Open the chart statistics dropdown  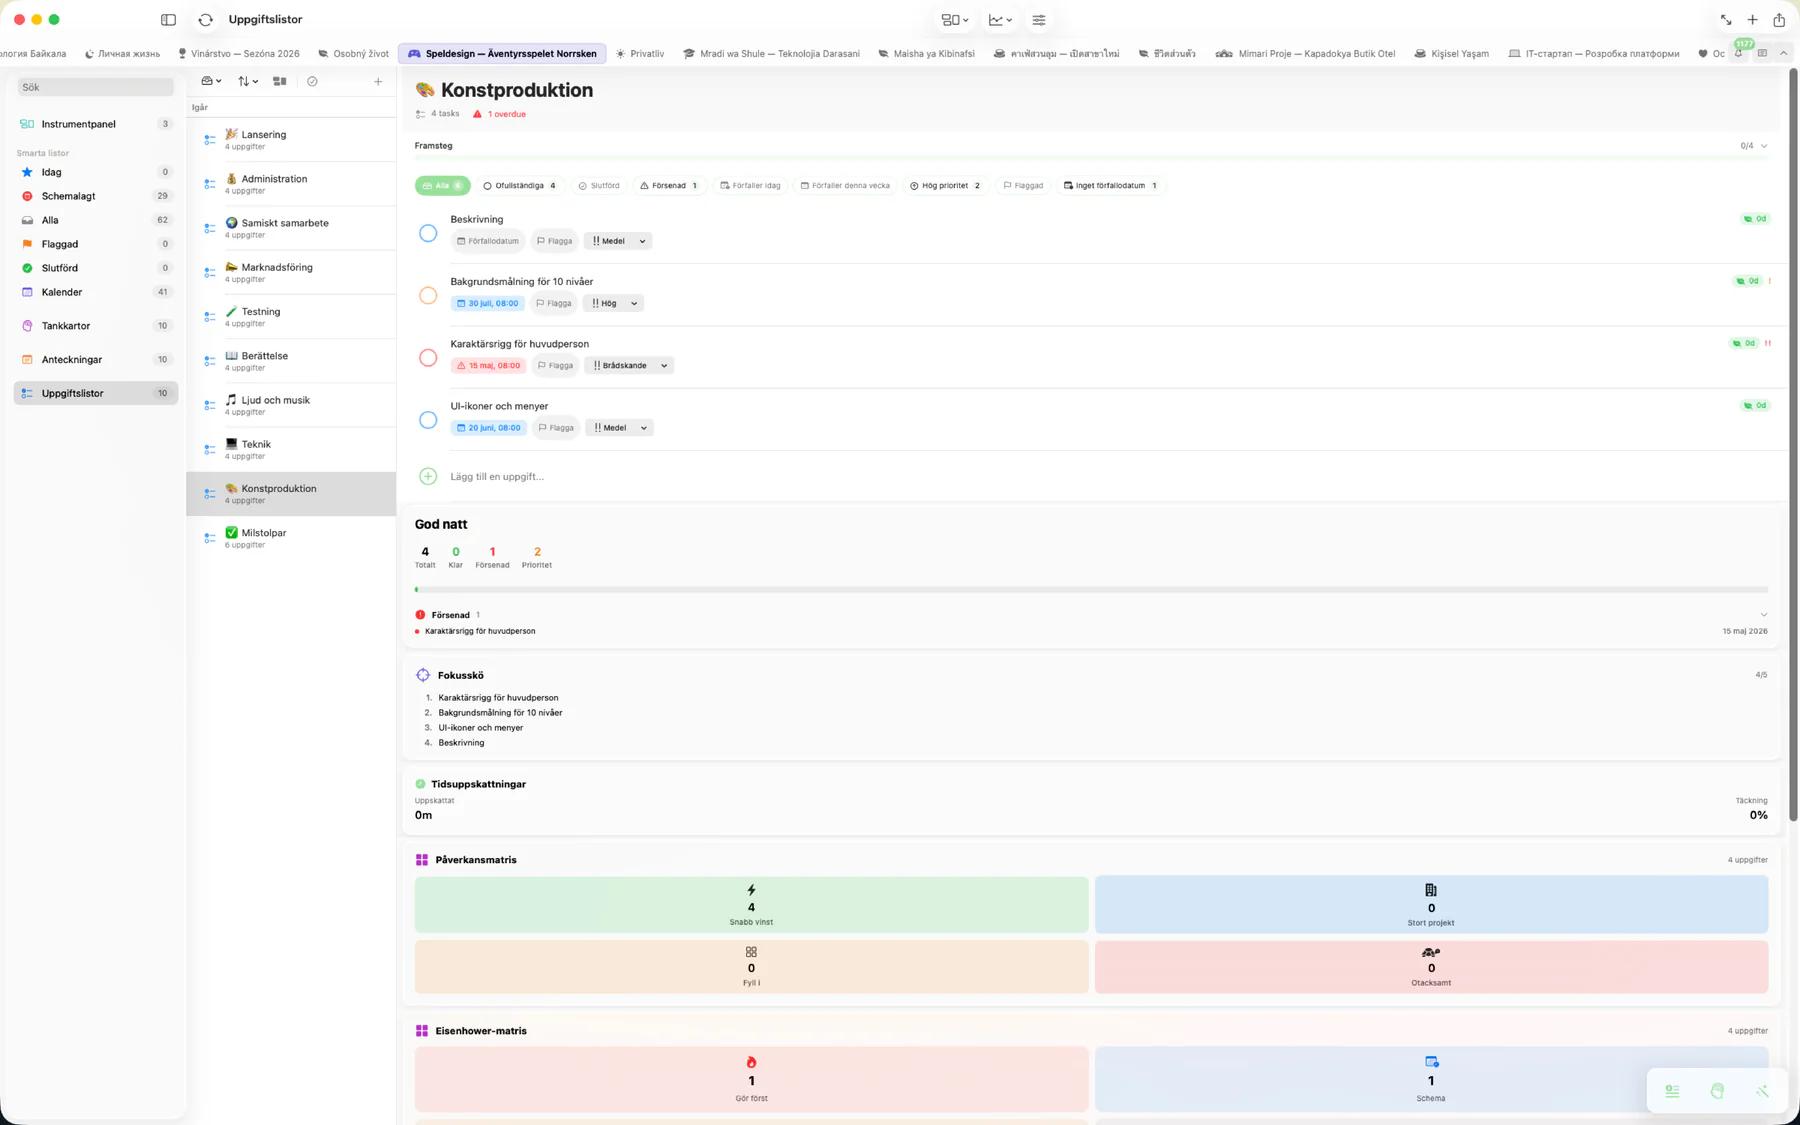pos(1000,20)
